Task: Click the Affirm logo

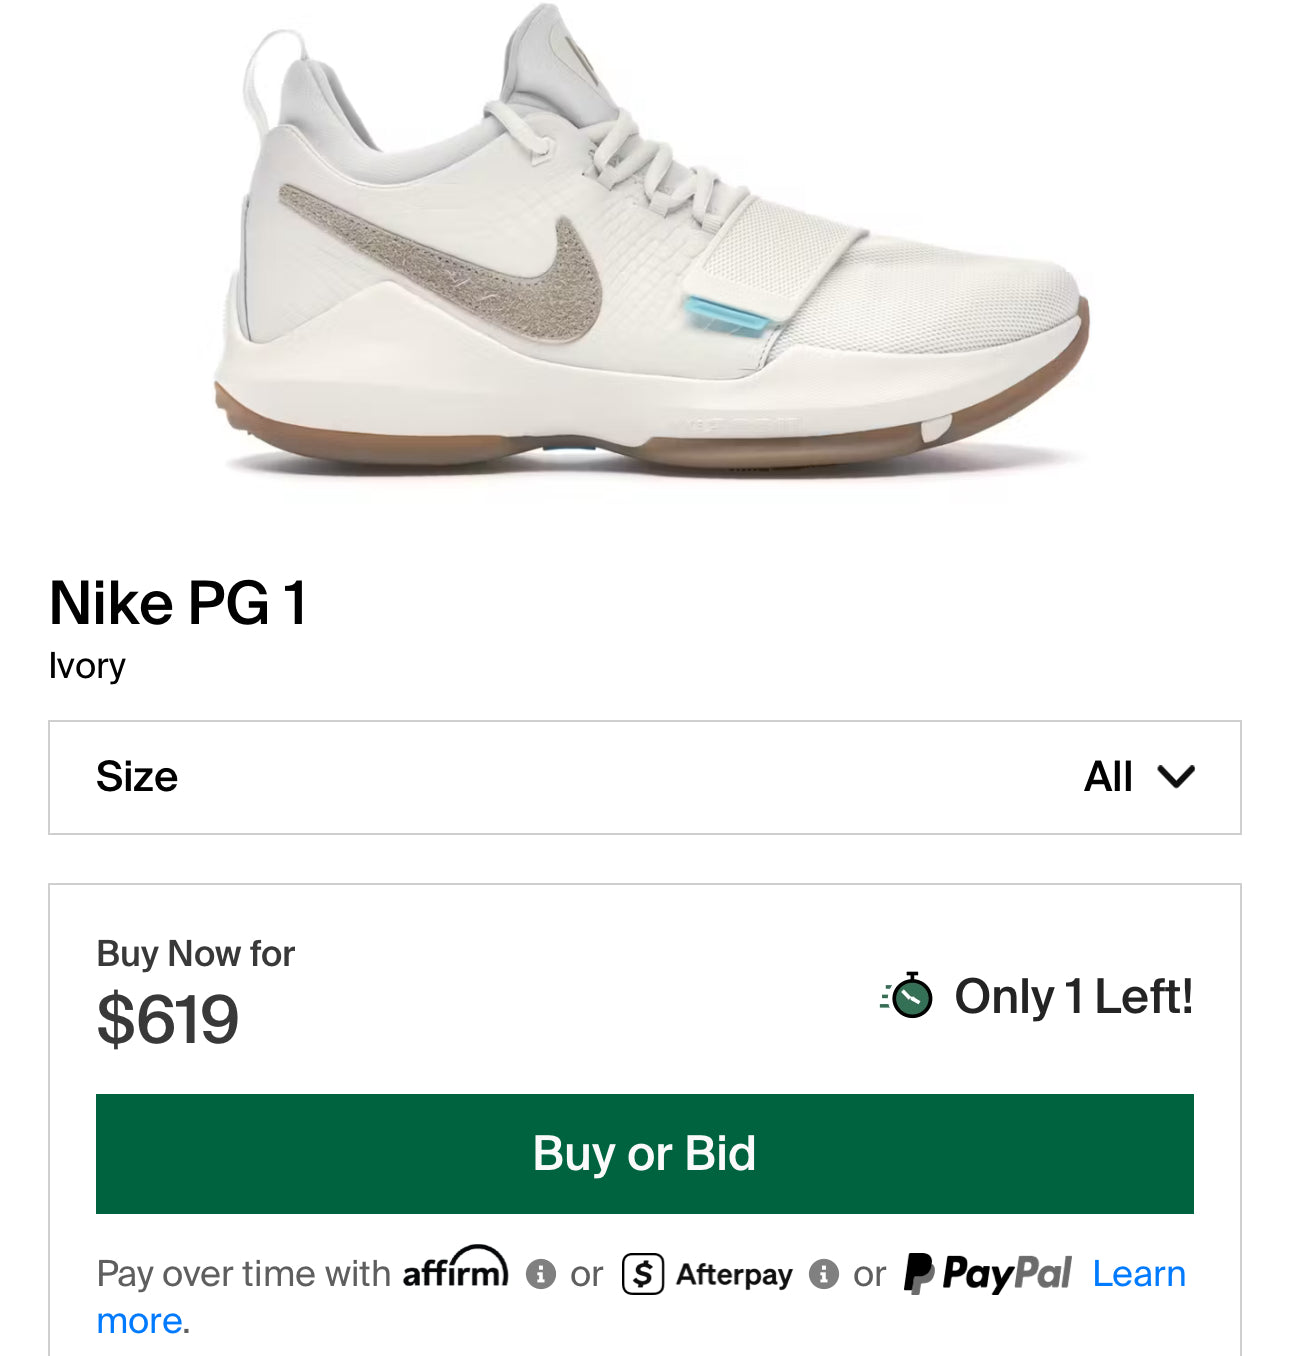Action: click(x=455, y=1270)
